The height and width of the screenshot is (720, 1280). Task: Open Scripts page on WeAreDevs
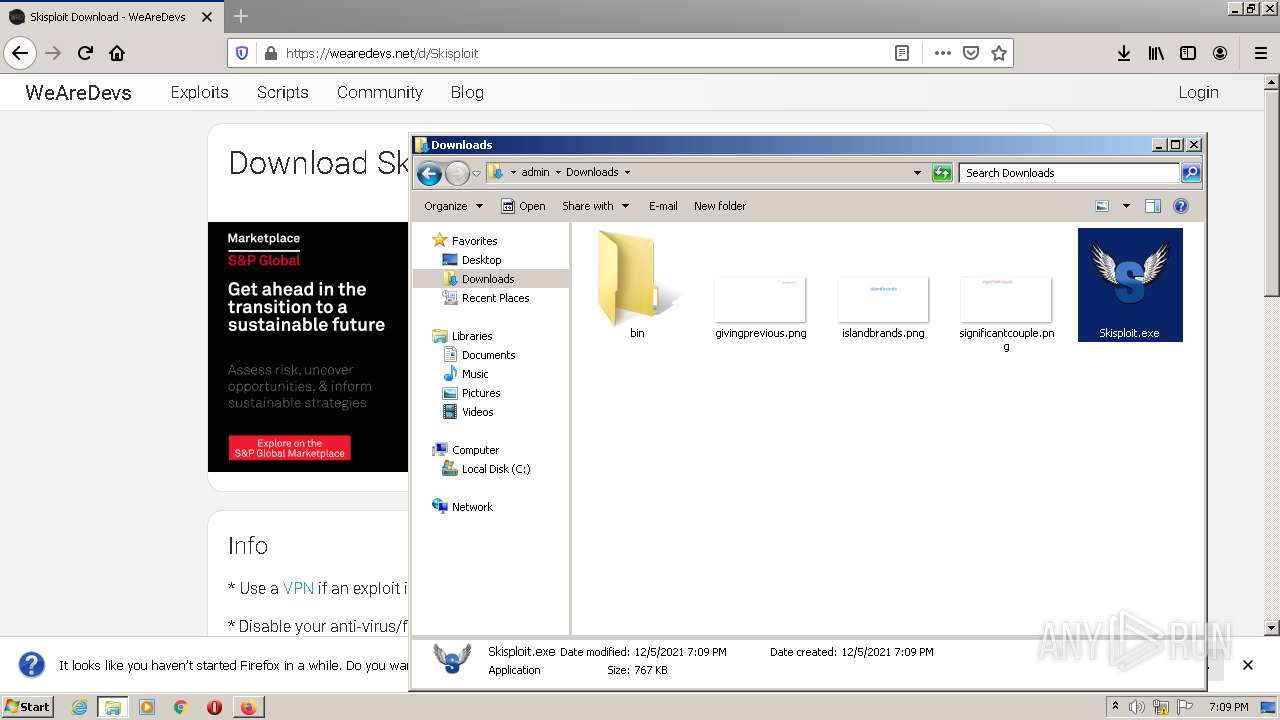[x=282, y=92]
